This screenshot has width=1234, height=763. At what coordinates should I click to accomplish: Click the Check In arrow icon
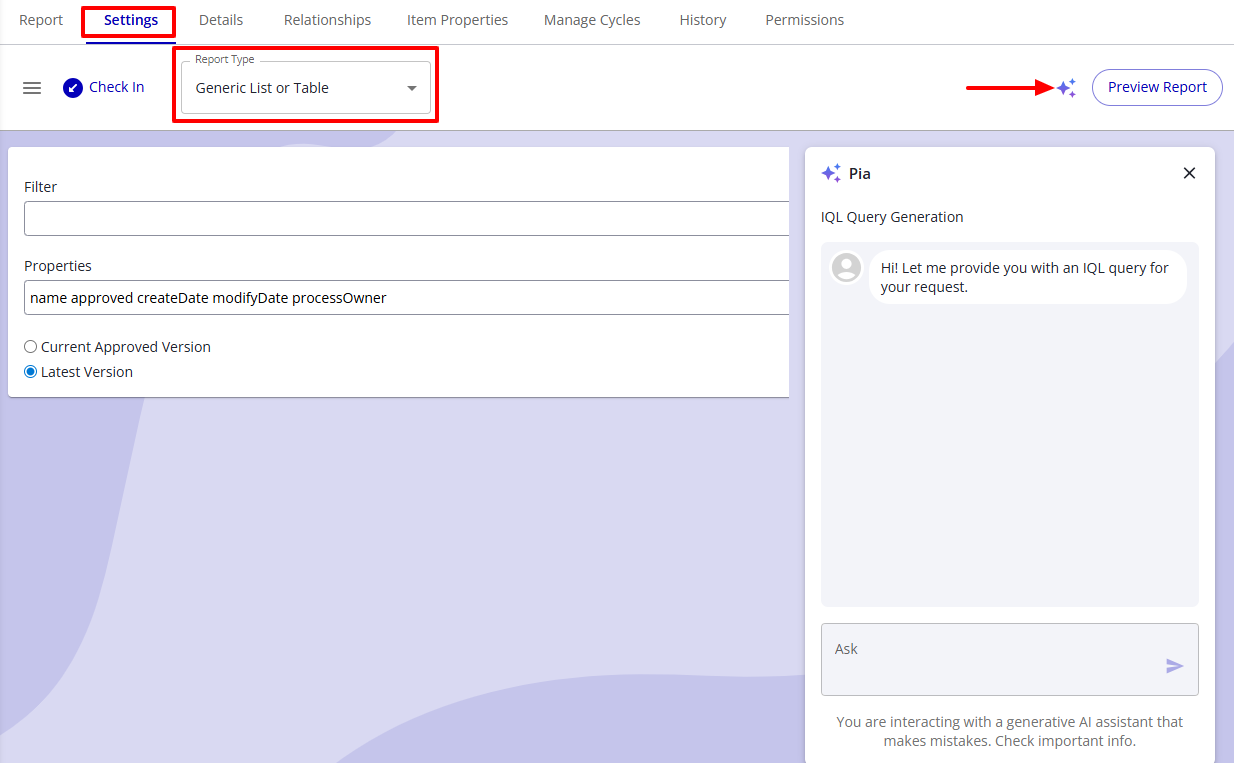pos(73,88)
